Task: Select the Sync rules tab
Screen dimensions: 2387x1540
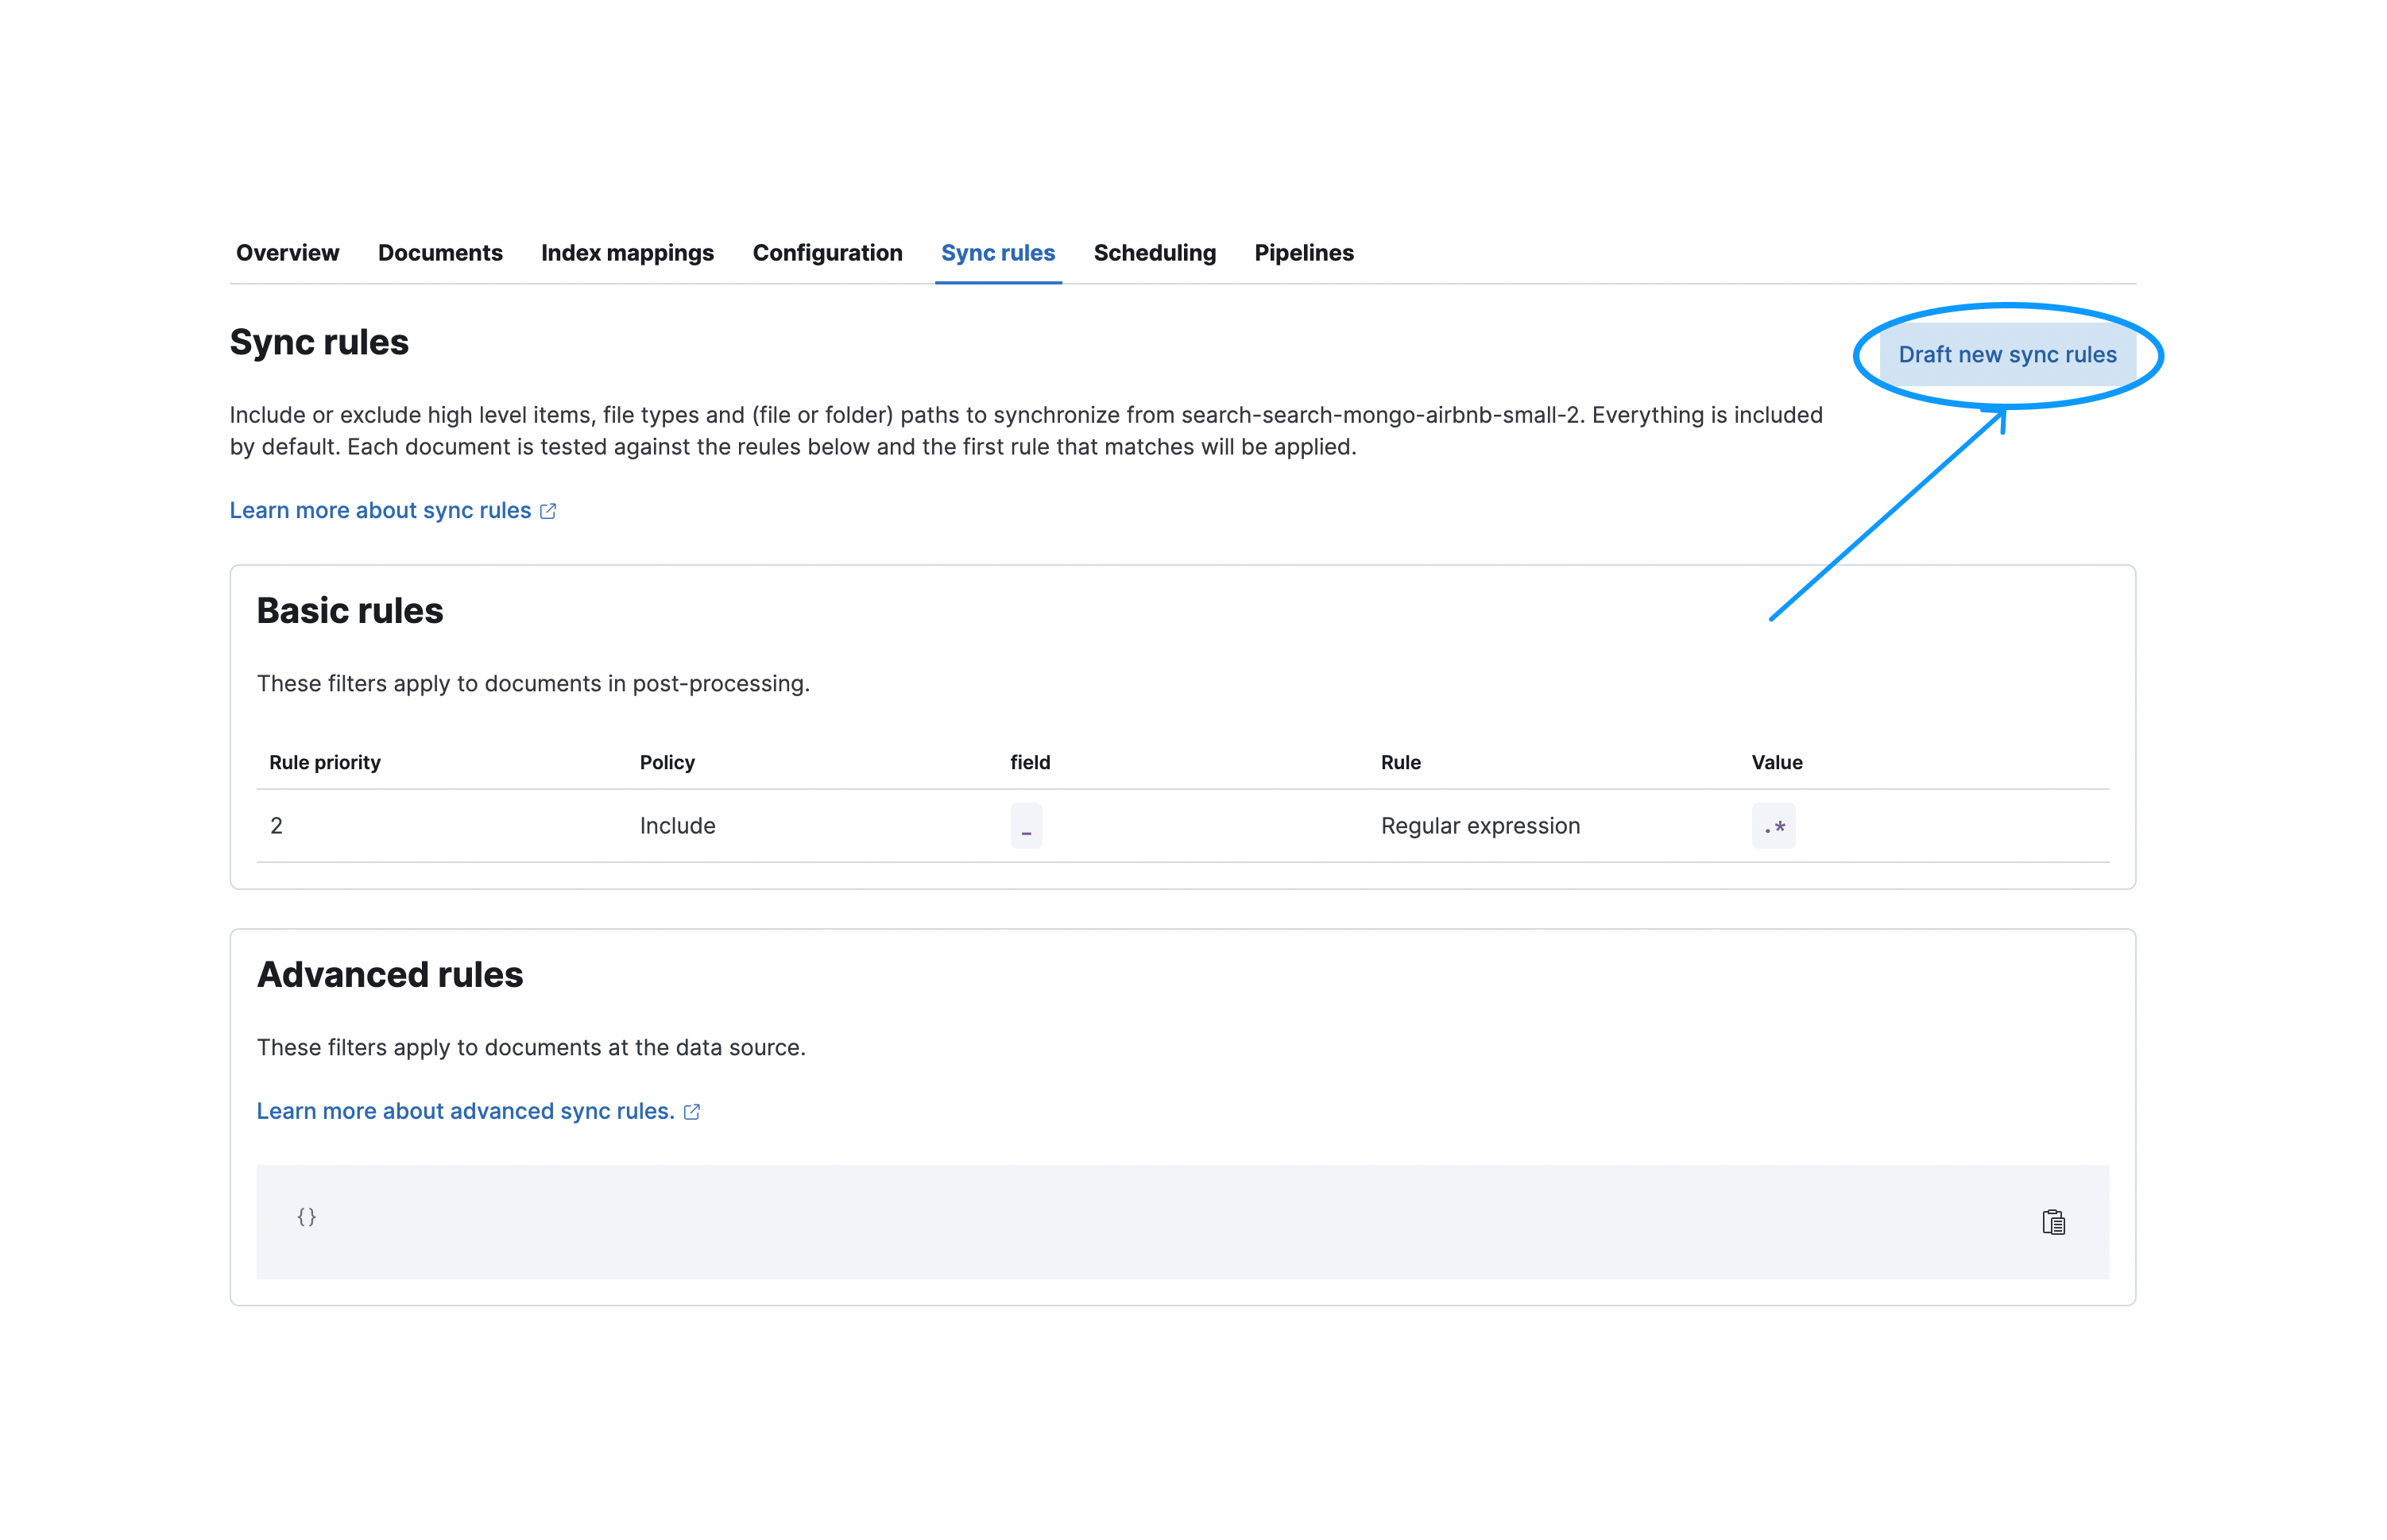Action: [997, 253]
